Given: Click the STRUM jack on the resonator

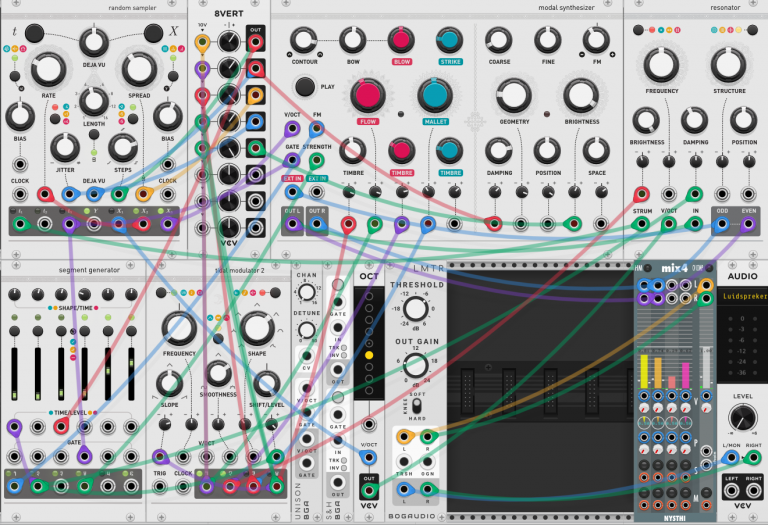Looking at the screenshot, I should [x=641, y=224].
